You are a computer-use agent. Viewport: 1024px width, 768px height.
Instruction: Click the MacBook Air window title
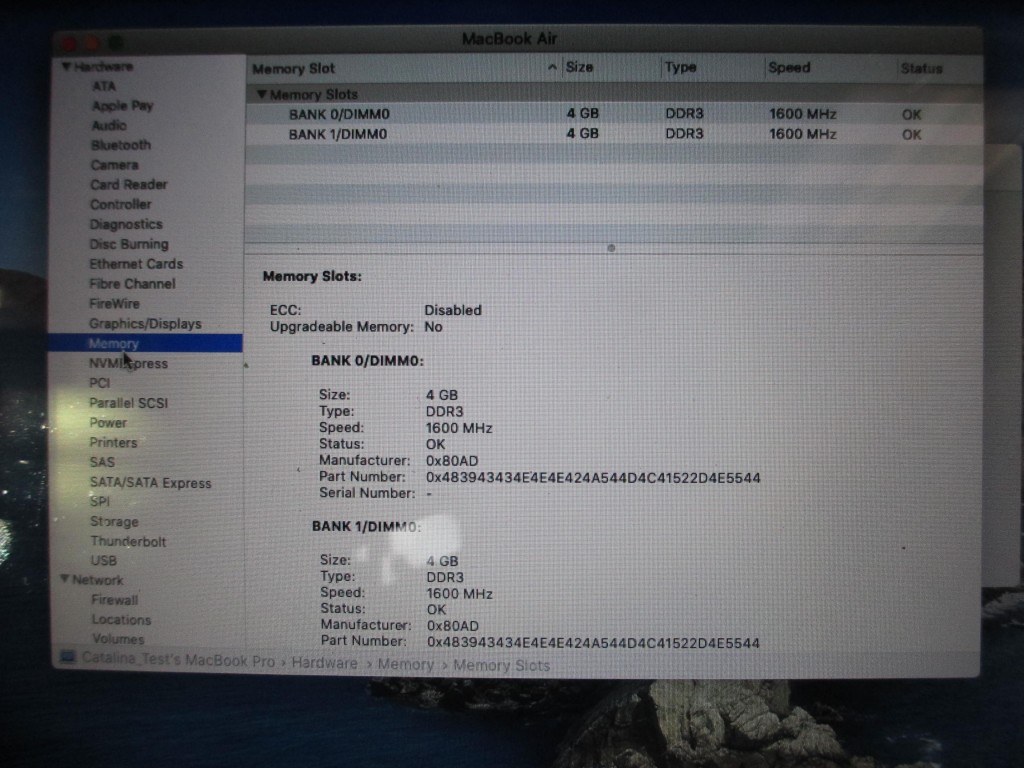tap(509, 39)
